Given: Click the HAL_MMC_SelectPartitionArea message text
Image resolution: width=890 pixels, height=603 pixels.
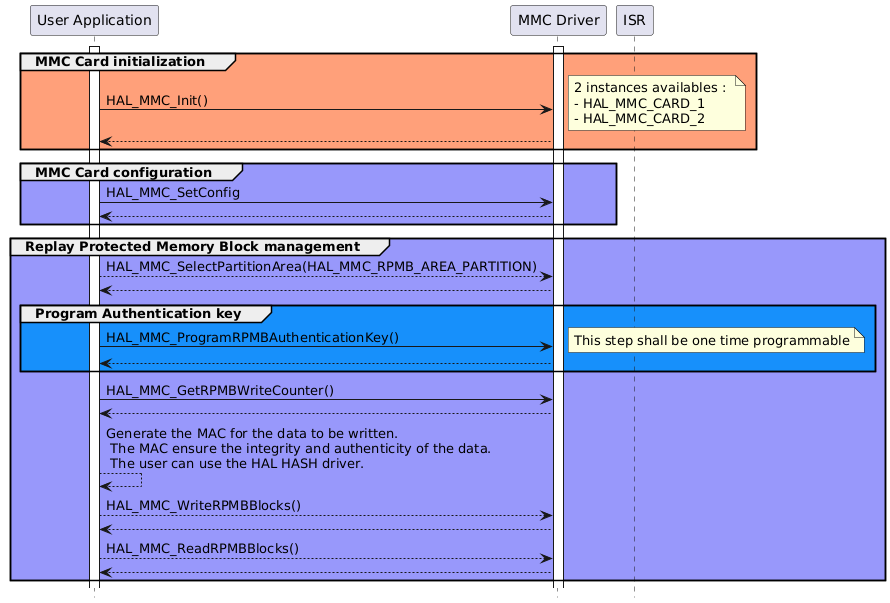Looking at the screenshot, I should click(321, 266).
